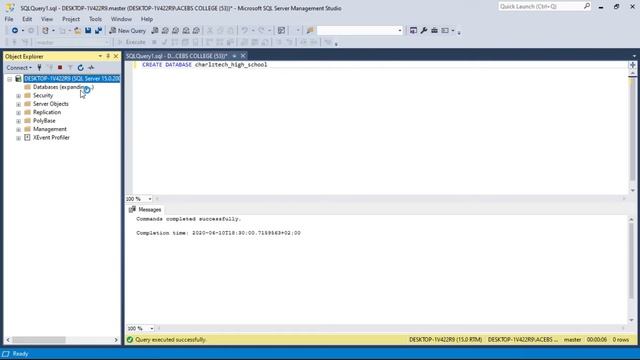Click the CREATE DATABASE code line

pos(204,64)
